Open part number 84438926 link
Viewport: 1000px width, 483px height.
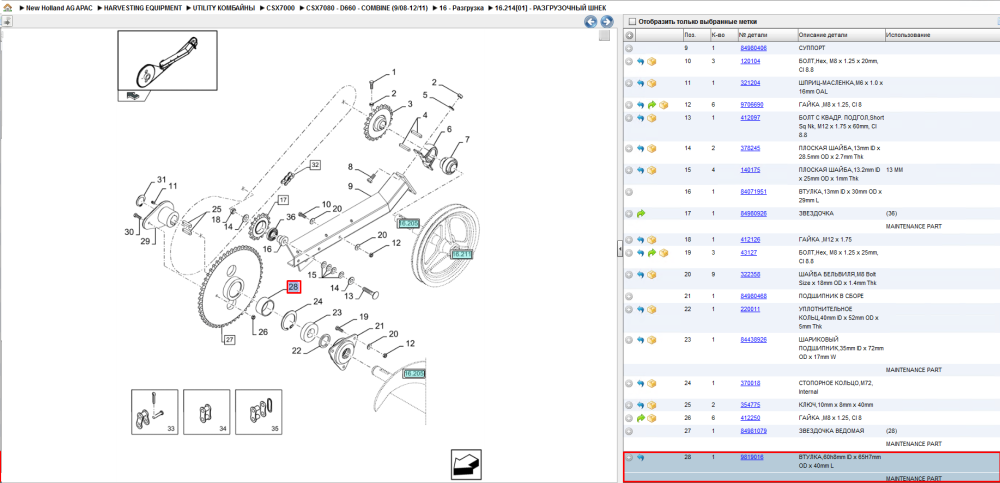[x=753, y=339]
